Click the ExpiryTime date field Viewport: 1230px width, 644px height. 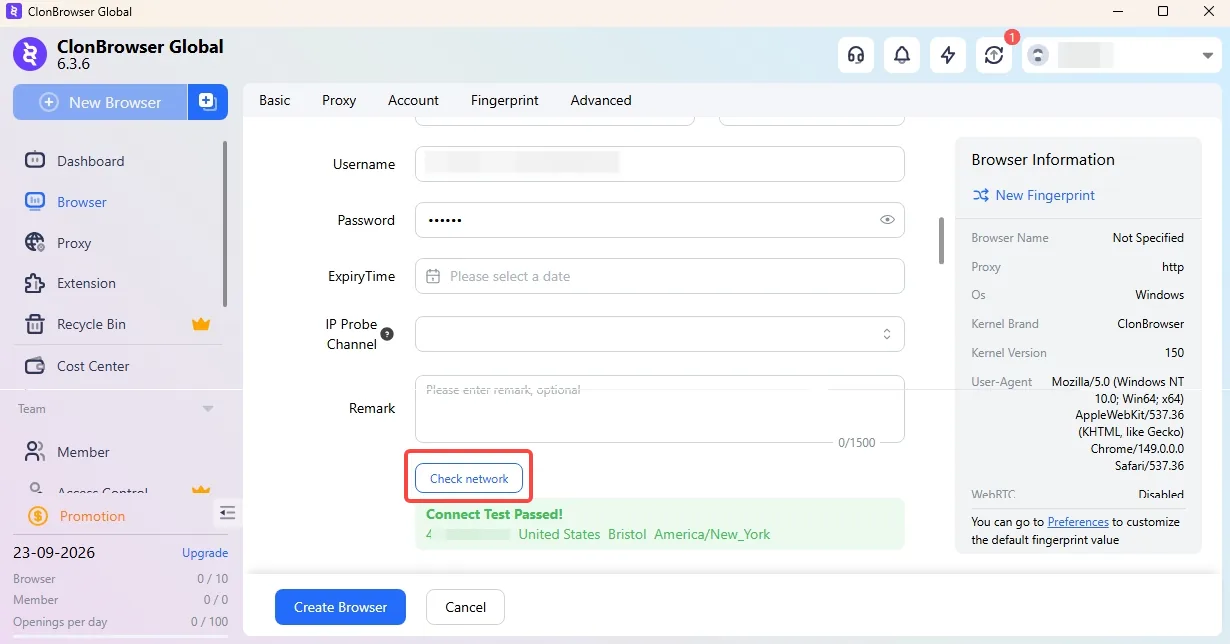tap(660, 276)
